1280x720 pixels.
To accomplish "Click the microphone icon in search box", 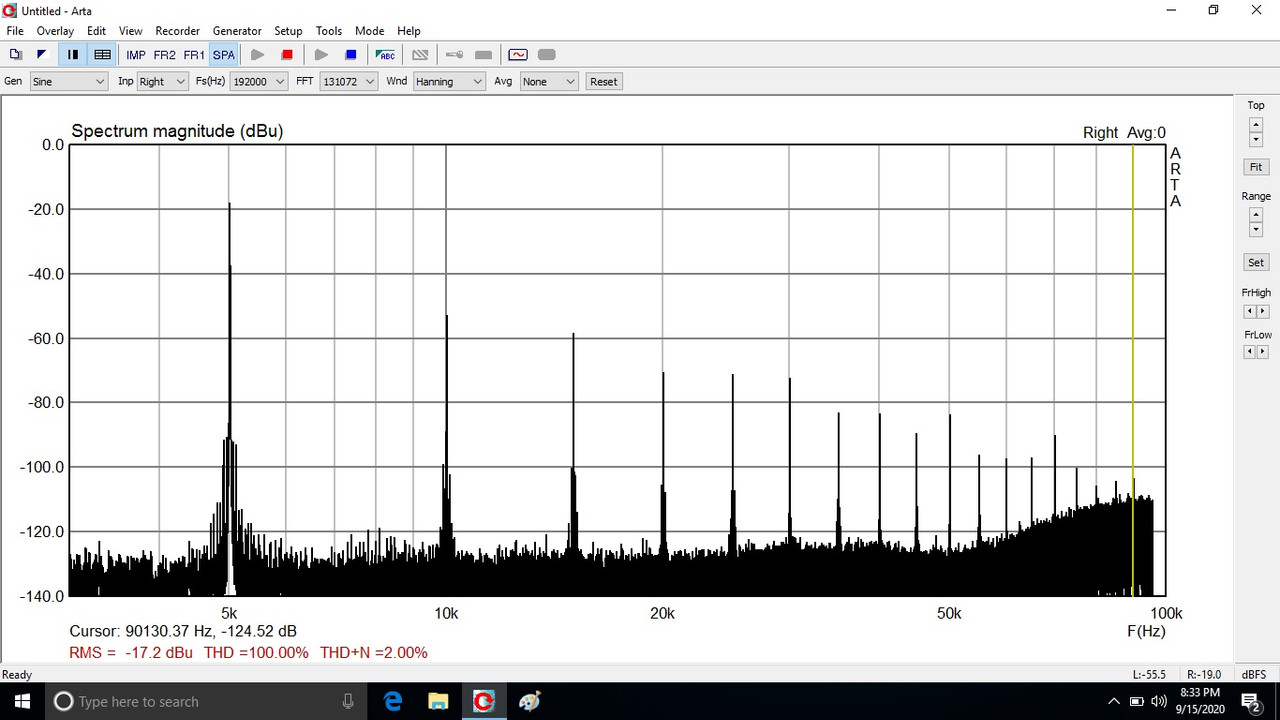I will [348, 701].
